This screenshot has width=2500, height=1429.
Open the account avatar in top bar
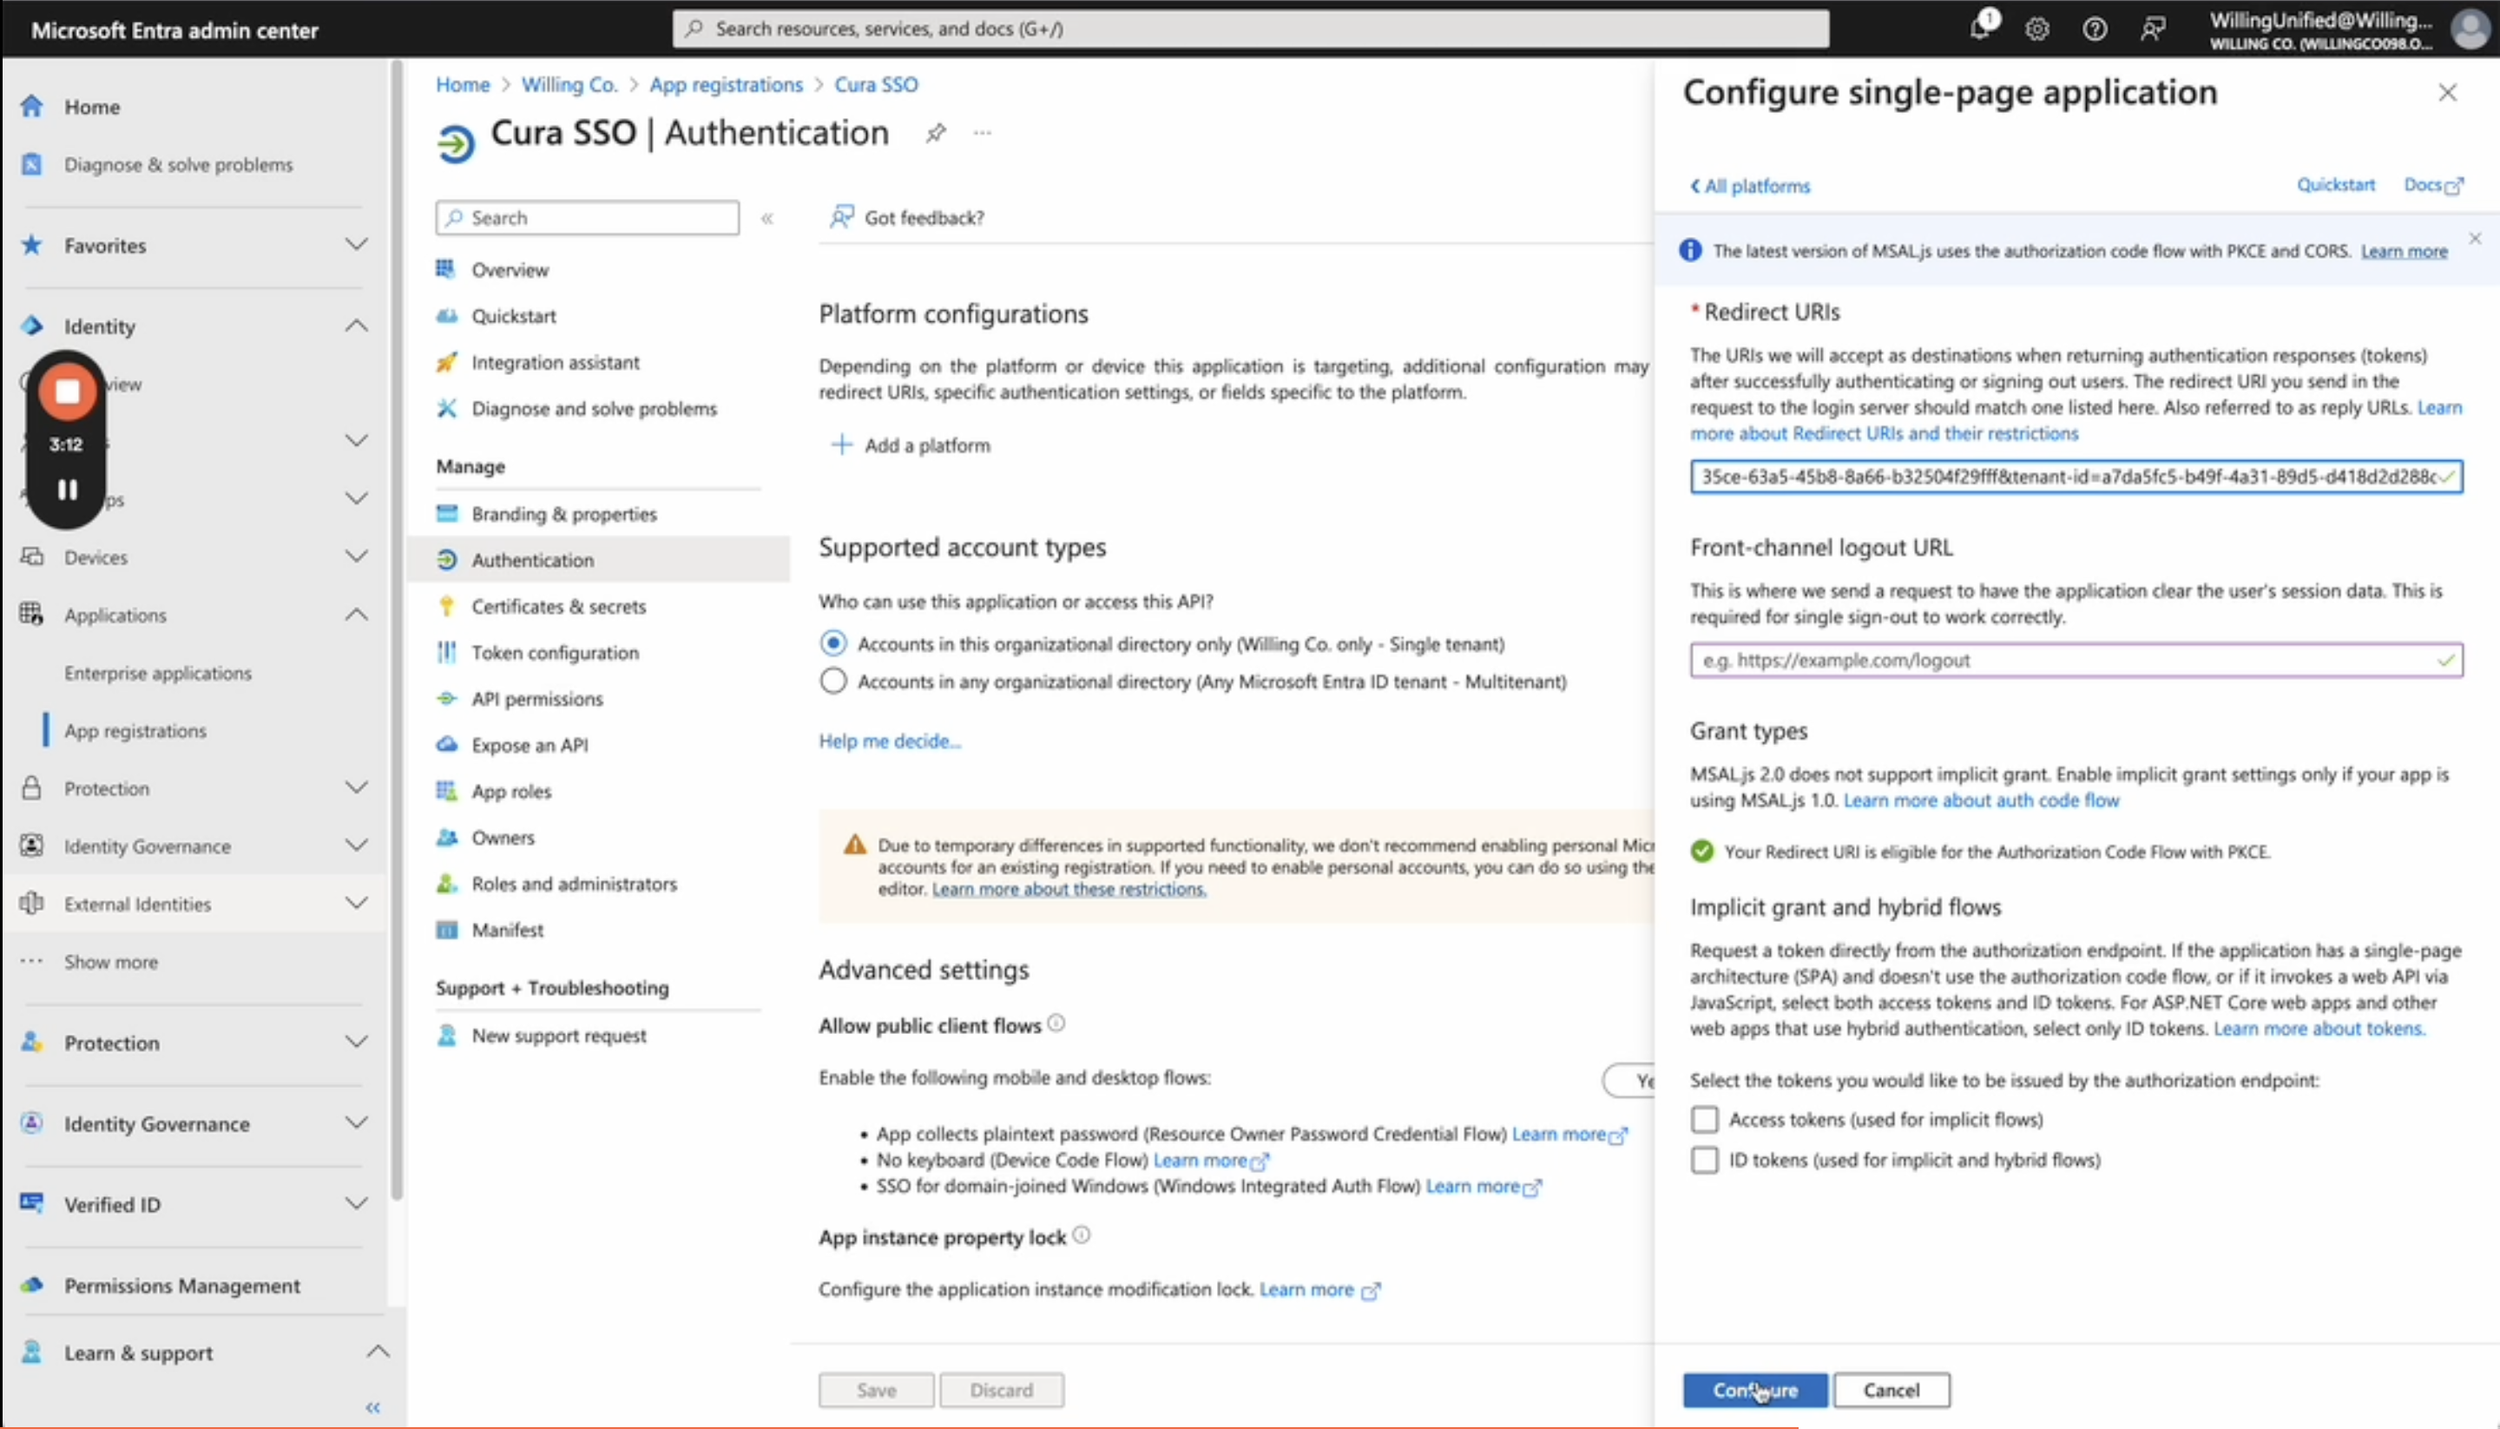click(x=2470, y=29)
